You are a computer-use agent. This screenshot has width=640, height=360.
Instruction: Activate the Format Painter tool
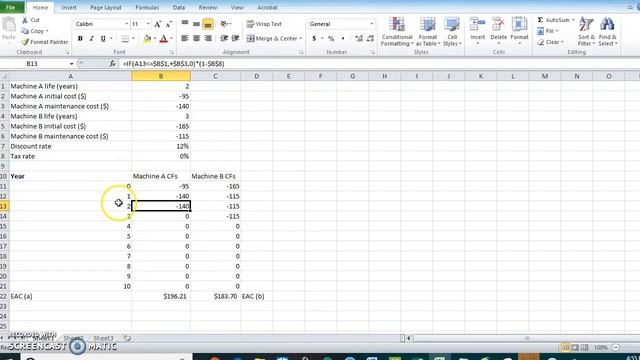pyautogui.click(x=44, y=42)
